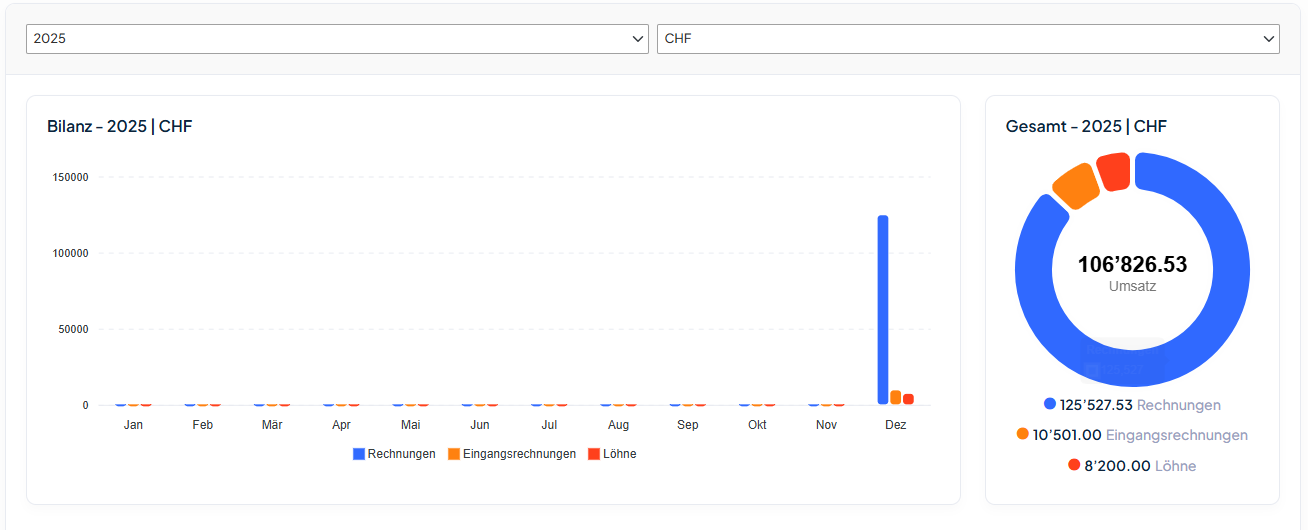
Task: Click the Gesamt – 2025 | CHF heading
Action: (x=1086, y=127)
